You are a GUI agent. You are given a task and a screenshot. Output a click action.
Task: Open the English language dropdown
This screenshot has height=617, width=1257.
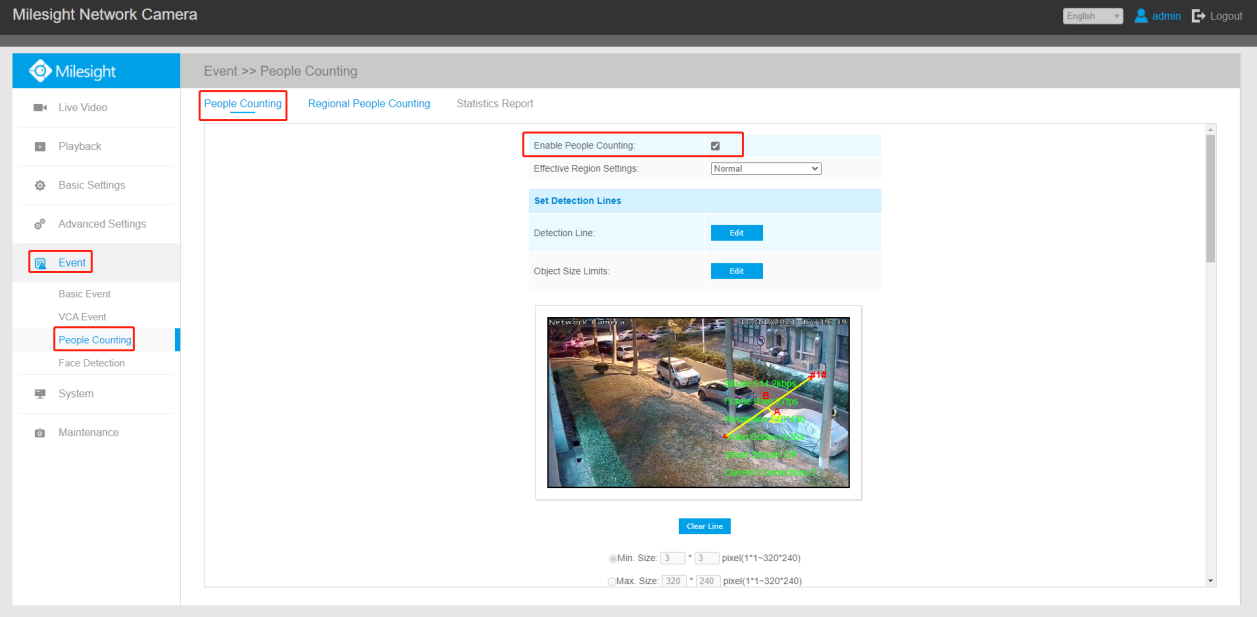coord(1093,16)
